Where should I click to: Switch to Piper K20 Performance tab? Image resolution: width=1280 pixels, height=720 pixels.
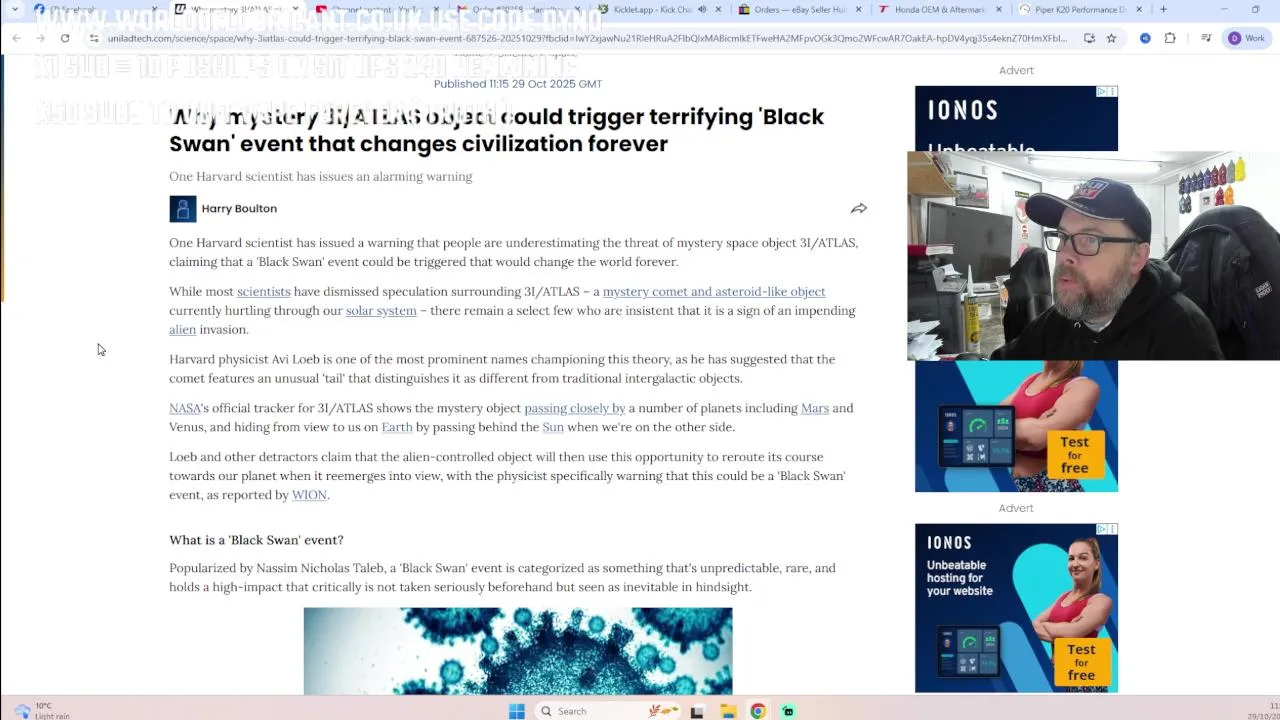click(x=1080, y=9)
